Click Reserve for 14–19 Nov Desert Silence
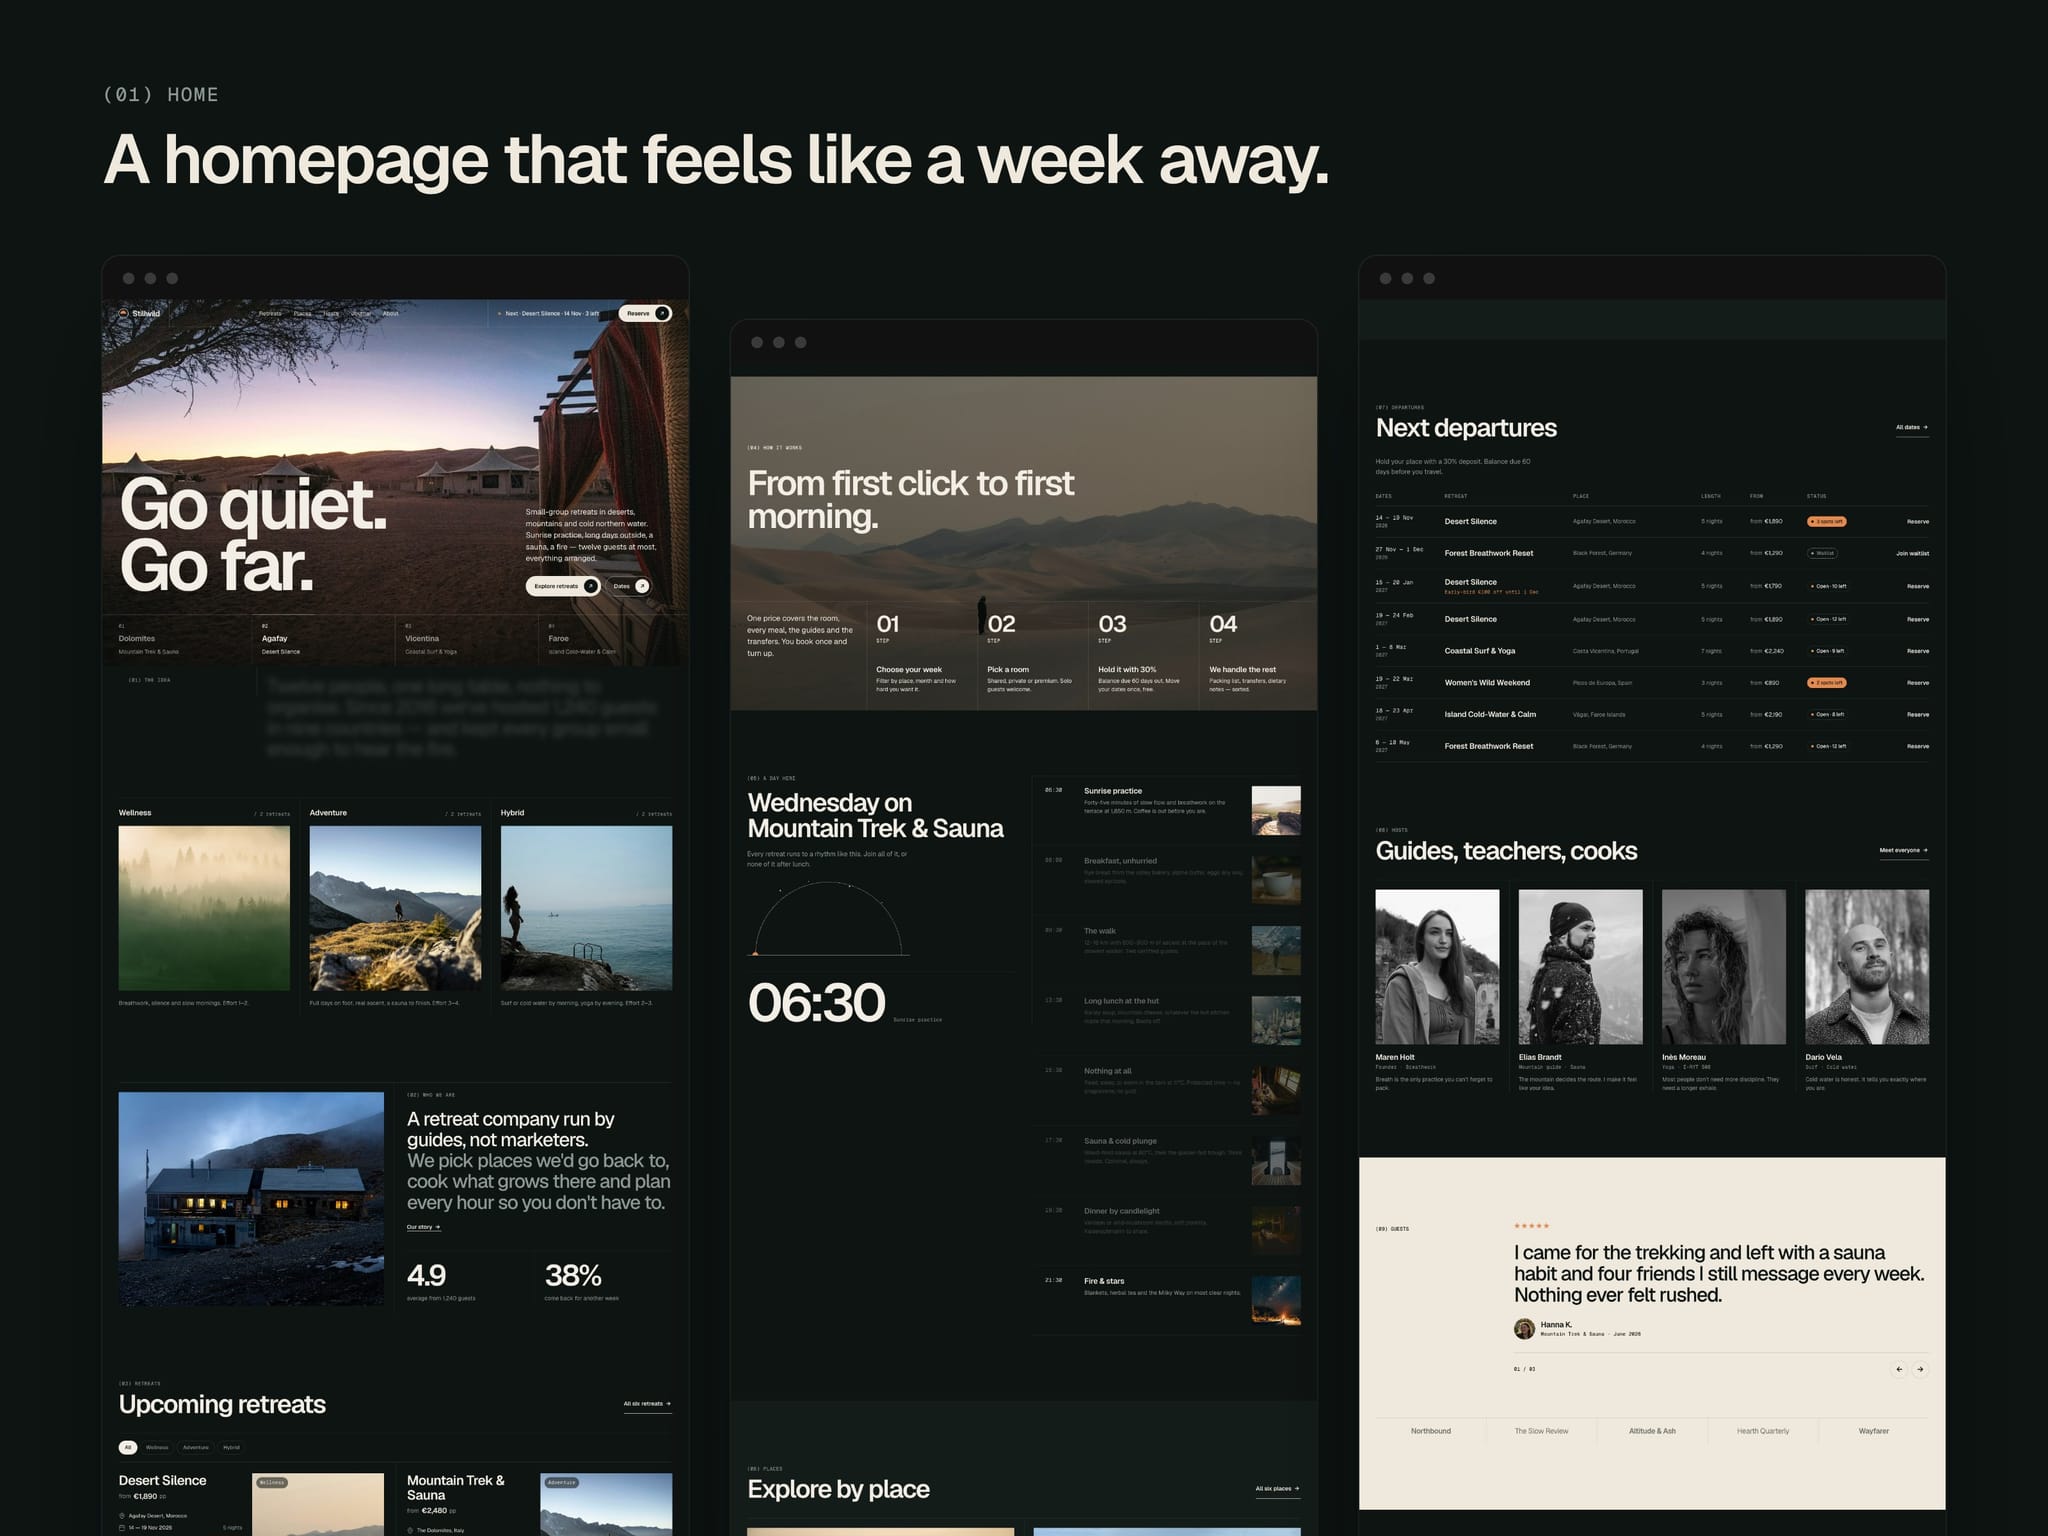 [1917, 522]
